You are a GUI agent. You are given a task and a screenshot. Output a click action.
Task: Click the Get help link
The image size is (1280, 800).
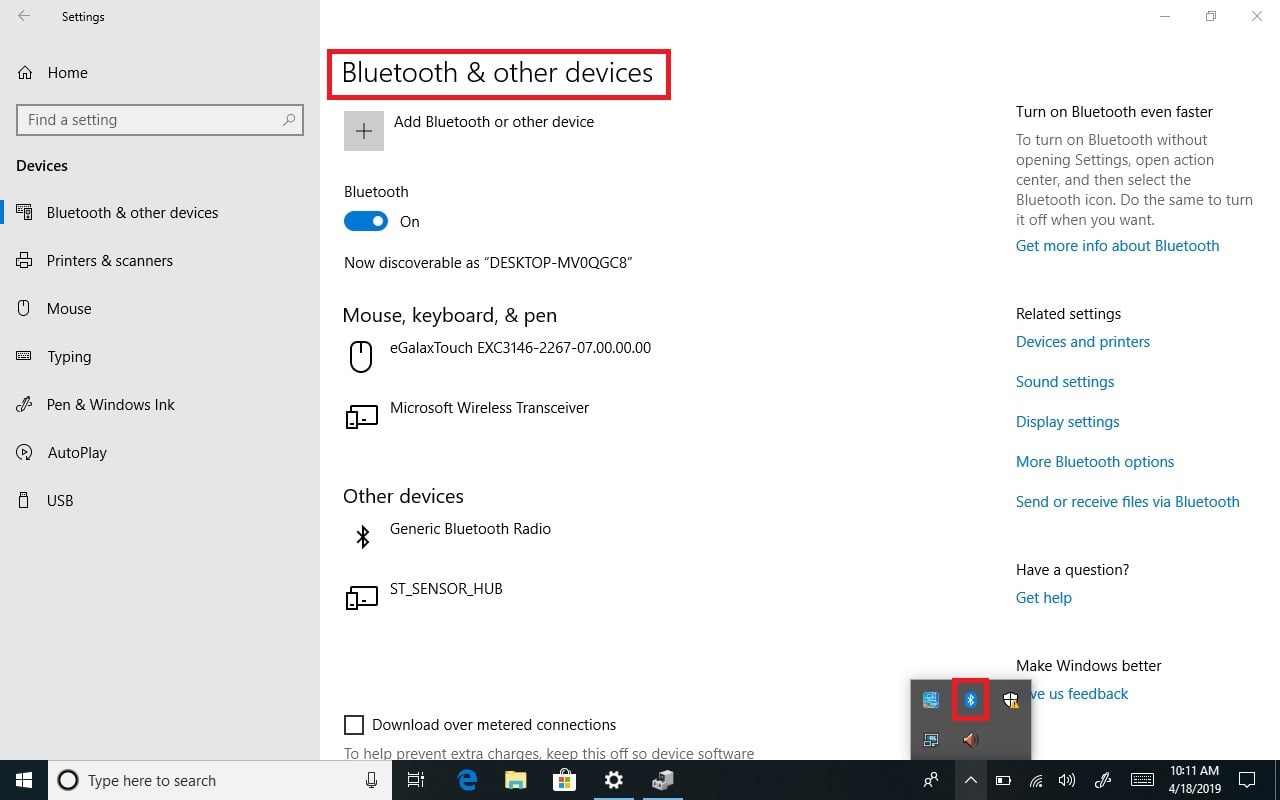coord(1044,598)
